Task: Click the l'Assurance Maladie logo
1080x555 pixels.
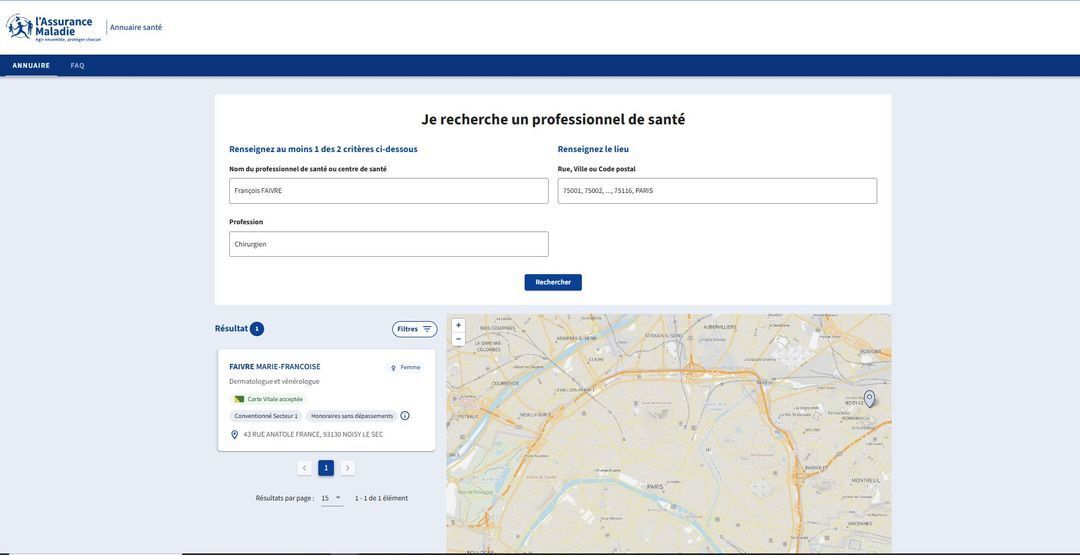Action: coord(53,27)
